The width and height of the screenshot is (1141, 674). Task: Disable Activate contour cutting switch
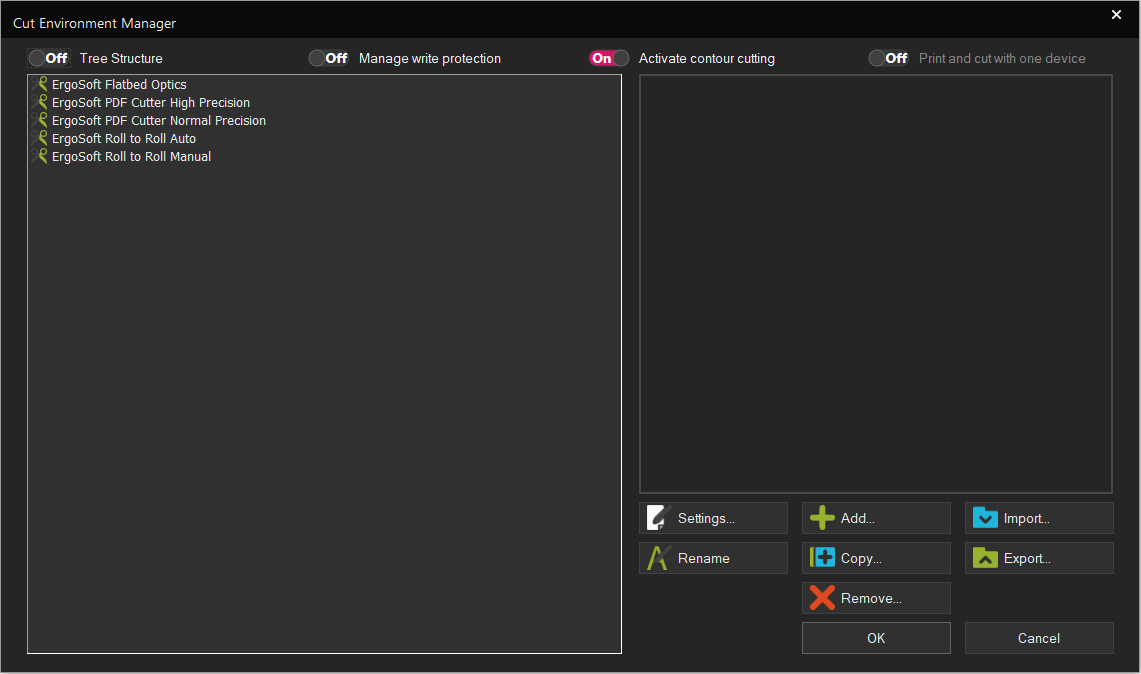[x=609, y=58]
